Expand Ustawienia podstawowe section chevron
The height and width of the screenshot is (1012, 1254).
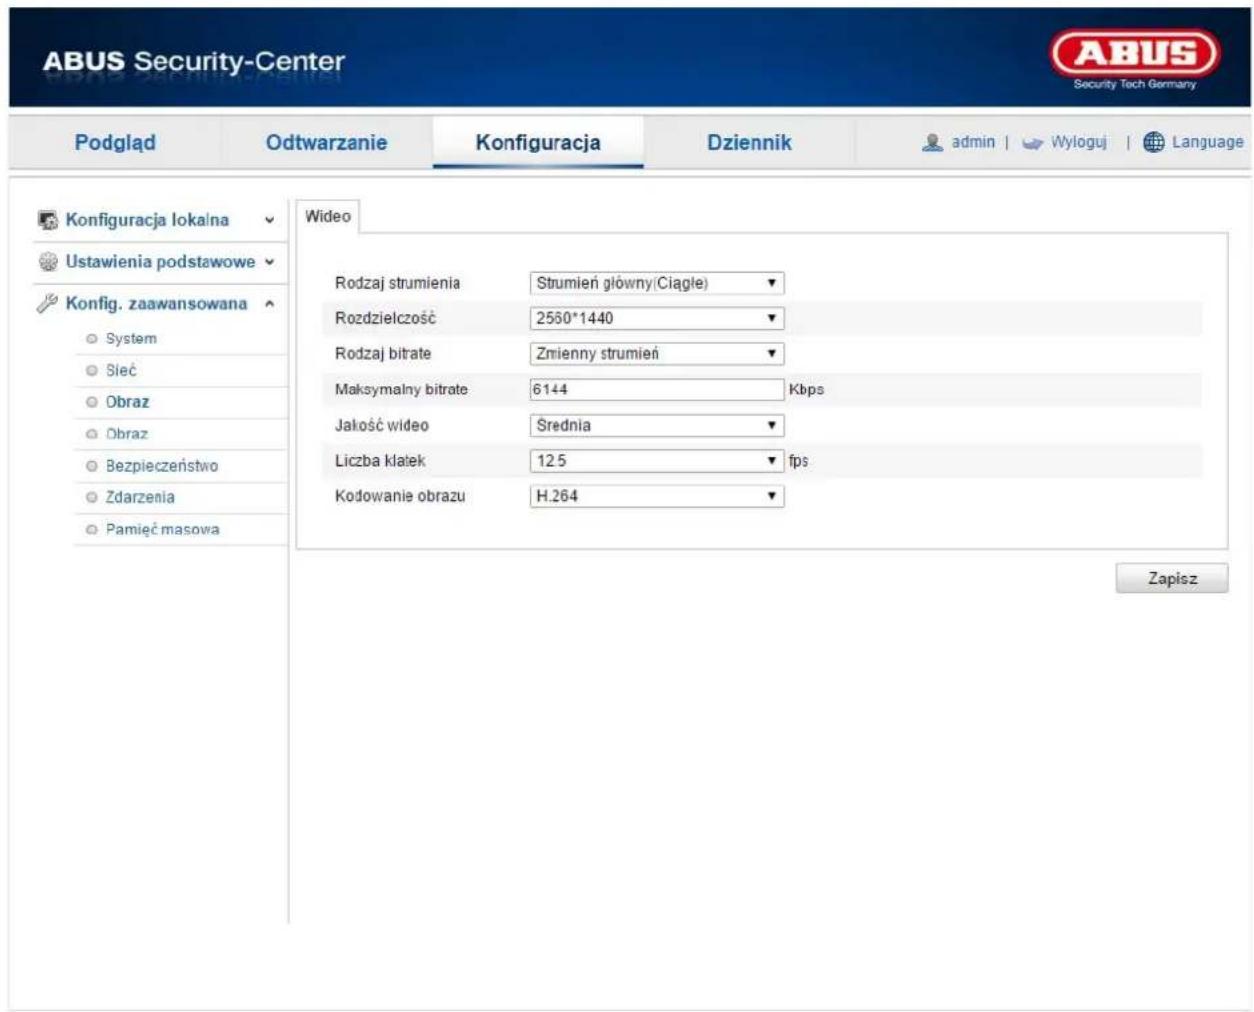pyautogui.click(x=269, y=262)
